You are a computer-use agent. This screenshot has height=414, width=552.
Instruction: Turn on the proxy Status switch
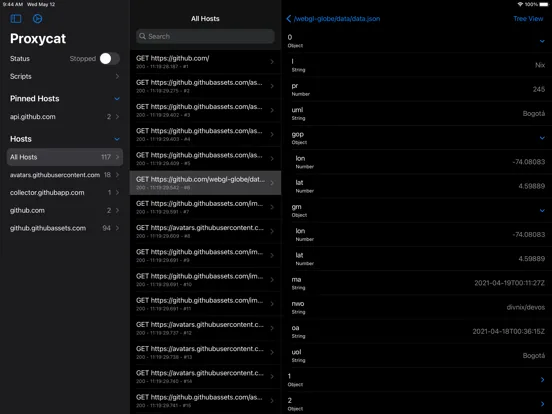109,58
